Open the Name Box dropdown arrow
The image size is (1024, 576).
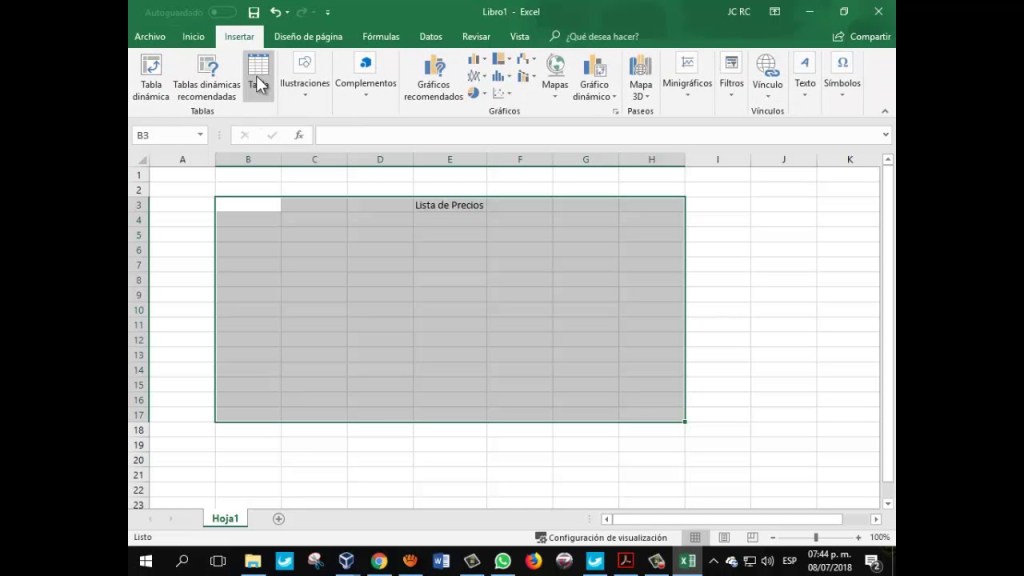point(200,135)
